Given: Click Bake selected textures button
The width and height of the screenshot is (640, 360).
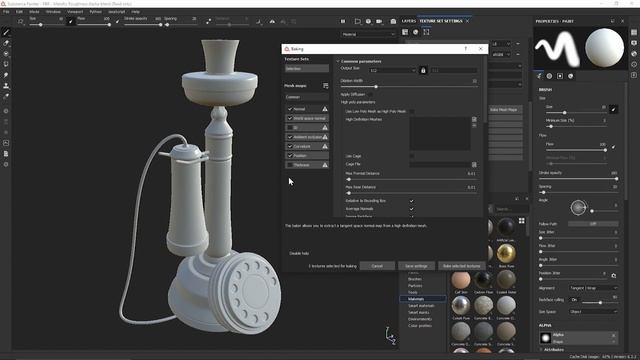Looking at the screenshot, I should 461,266.
